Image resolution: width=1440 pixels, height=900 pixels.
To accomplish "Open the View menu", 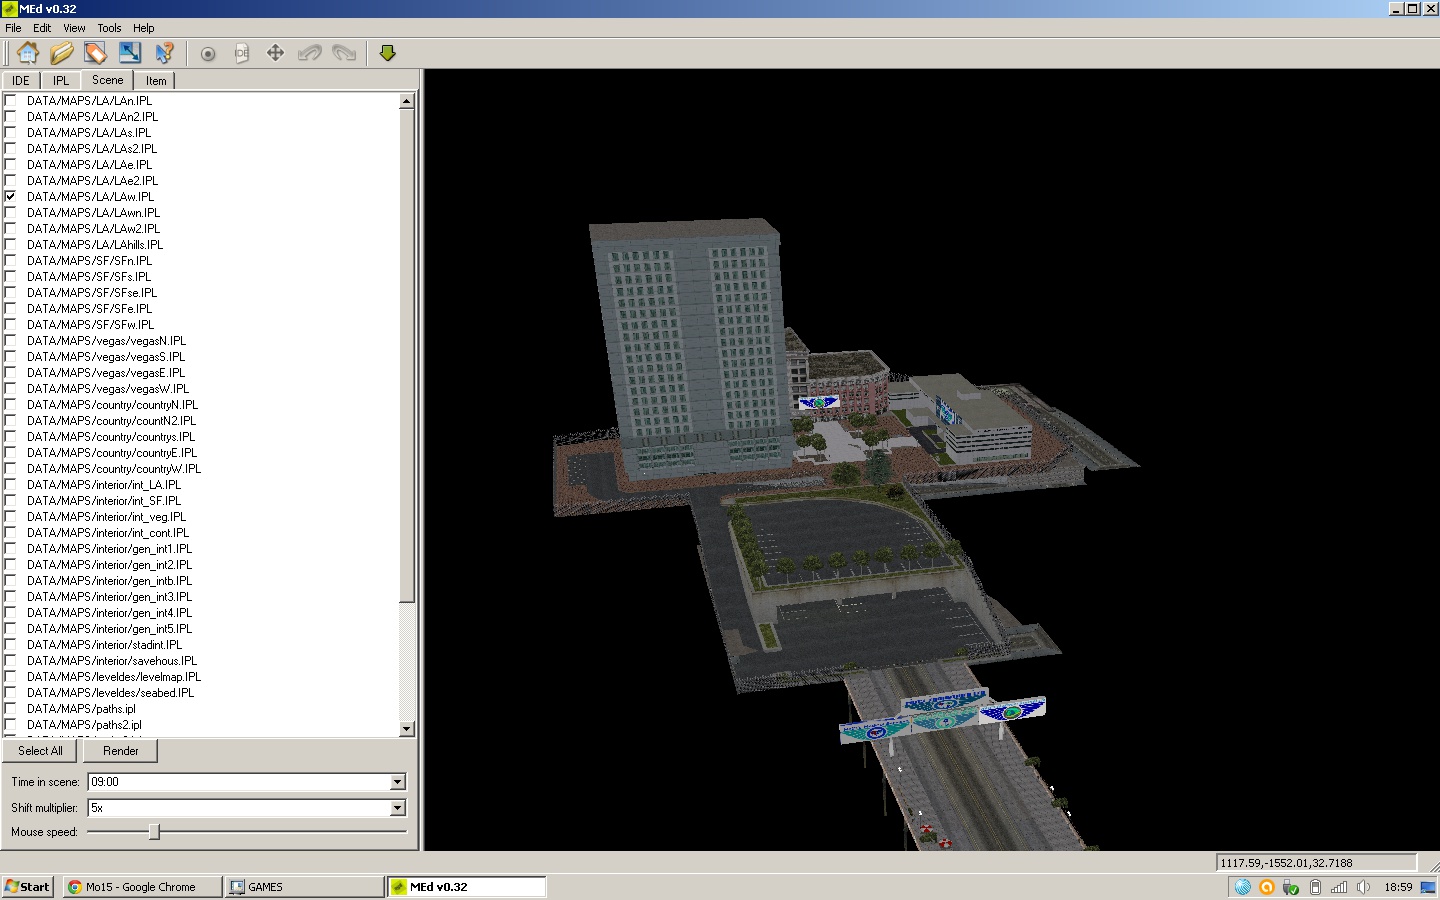I will tap(74, 28).
